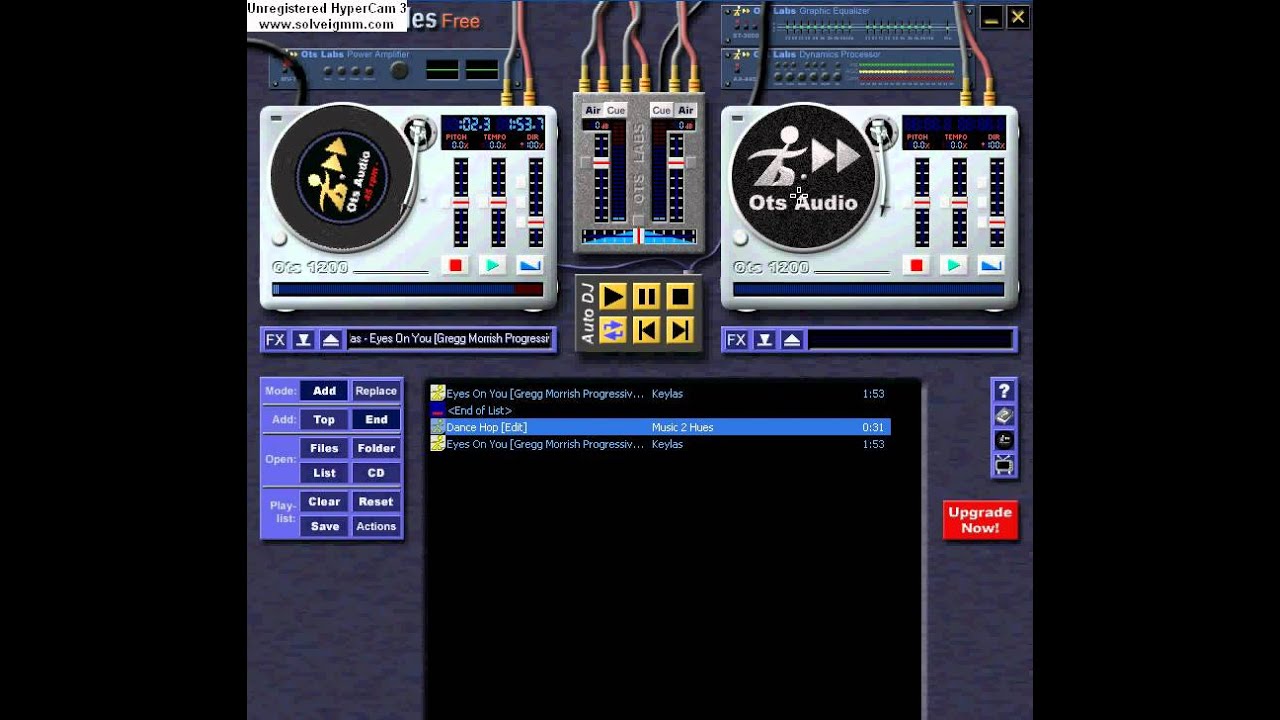
Task: Click the left turntable record platter
Action: point(342,178)
